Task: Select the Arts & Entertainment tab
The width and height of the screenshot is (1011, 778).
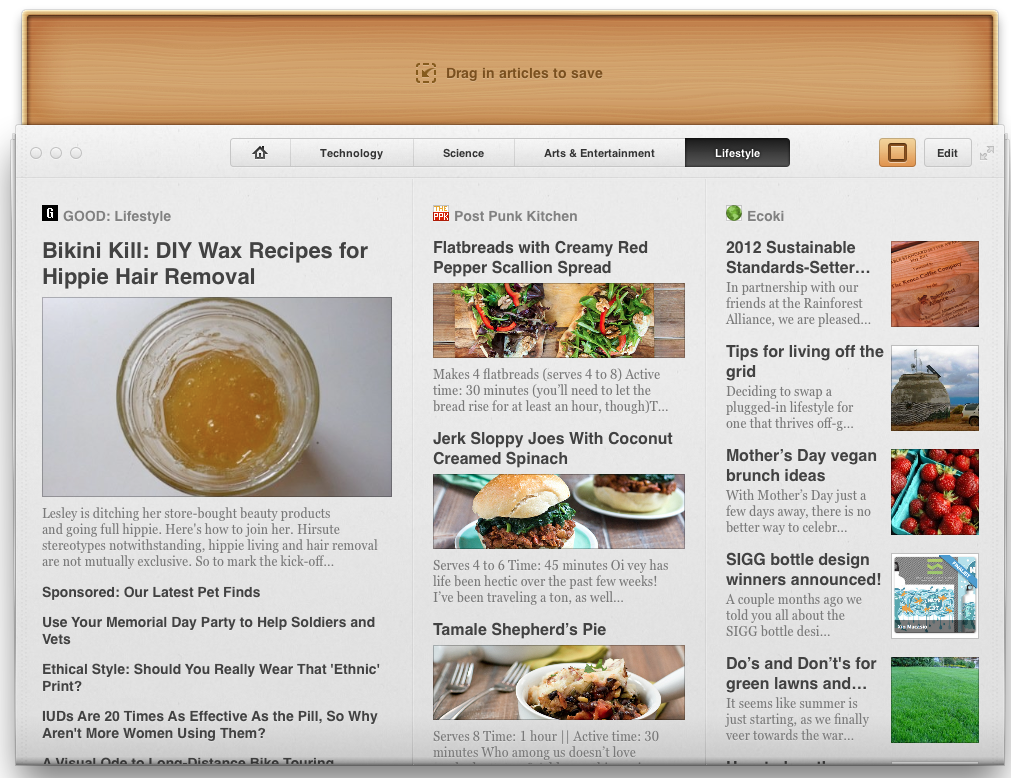Action: coord(599,153)
